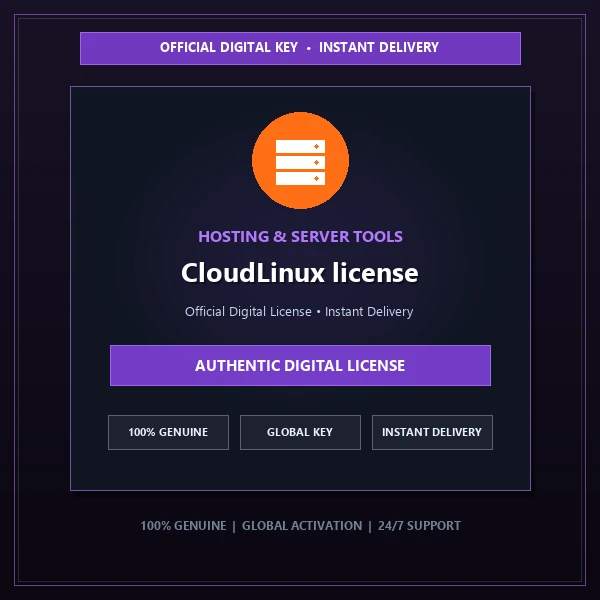This screenshot has height=600, width=600.
Task: Select the Instant Delivery badge
Action: pyautogui.click(x=432, y=432)
